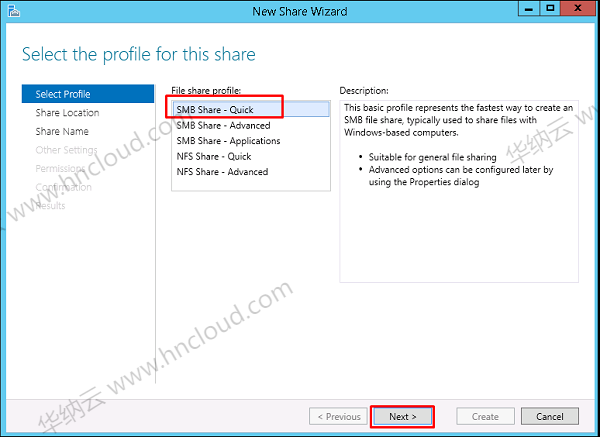Close the New Share Wizard window

click(578, 8)
